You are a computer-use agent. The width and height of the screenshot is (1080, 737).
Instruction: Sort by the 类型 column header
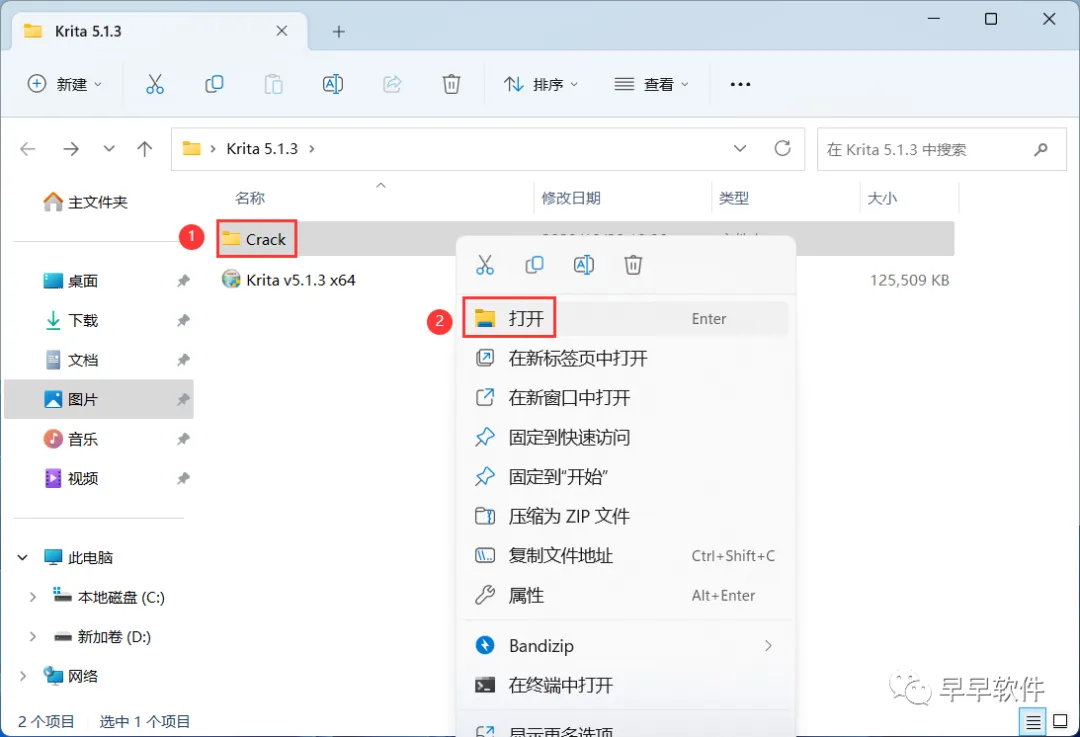coord(734,198)
